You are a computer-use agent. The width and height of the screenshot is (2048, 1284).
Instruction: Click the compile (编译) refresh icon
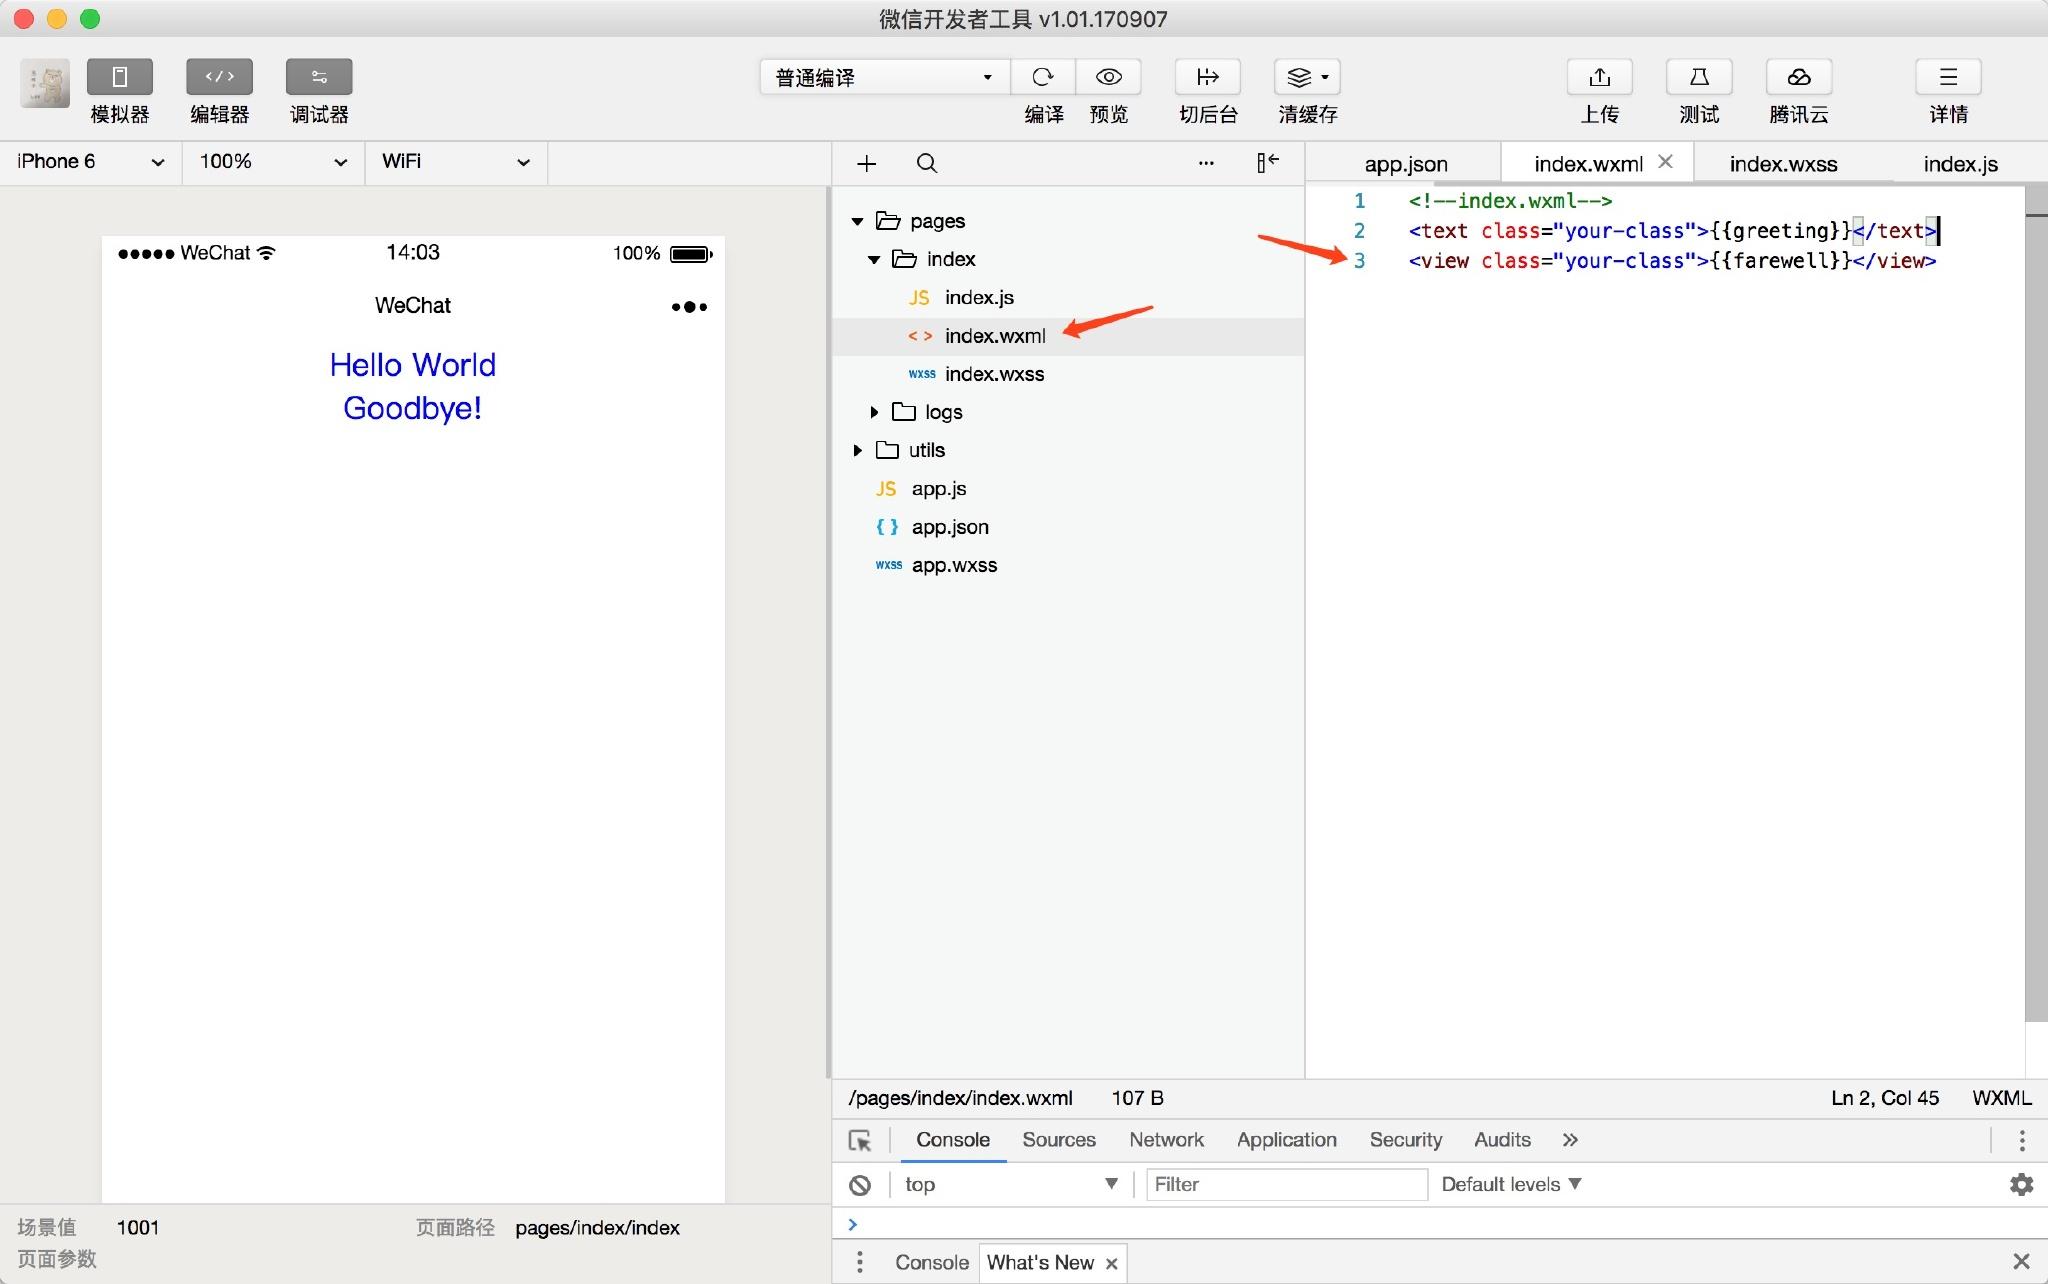coord(1043,77)
